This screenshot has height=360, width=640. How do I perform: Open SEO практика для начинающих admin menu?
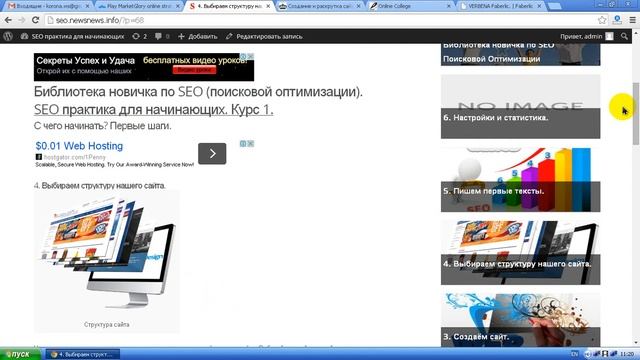pos(72,36)
